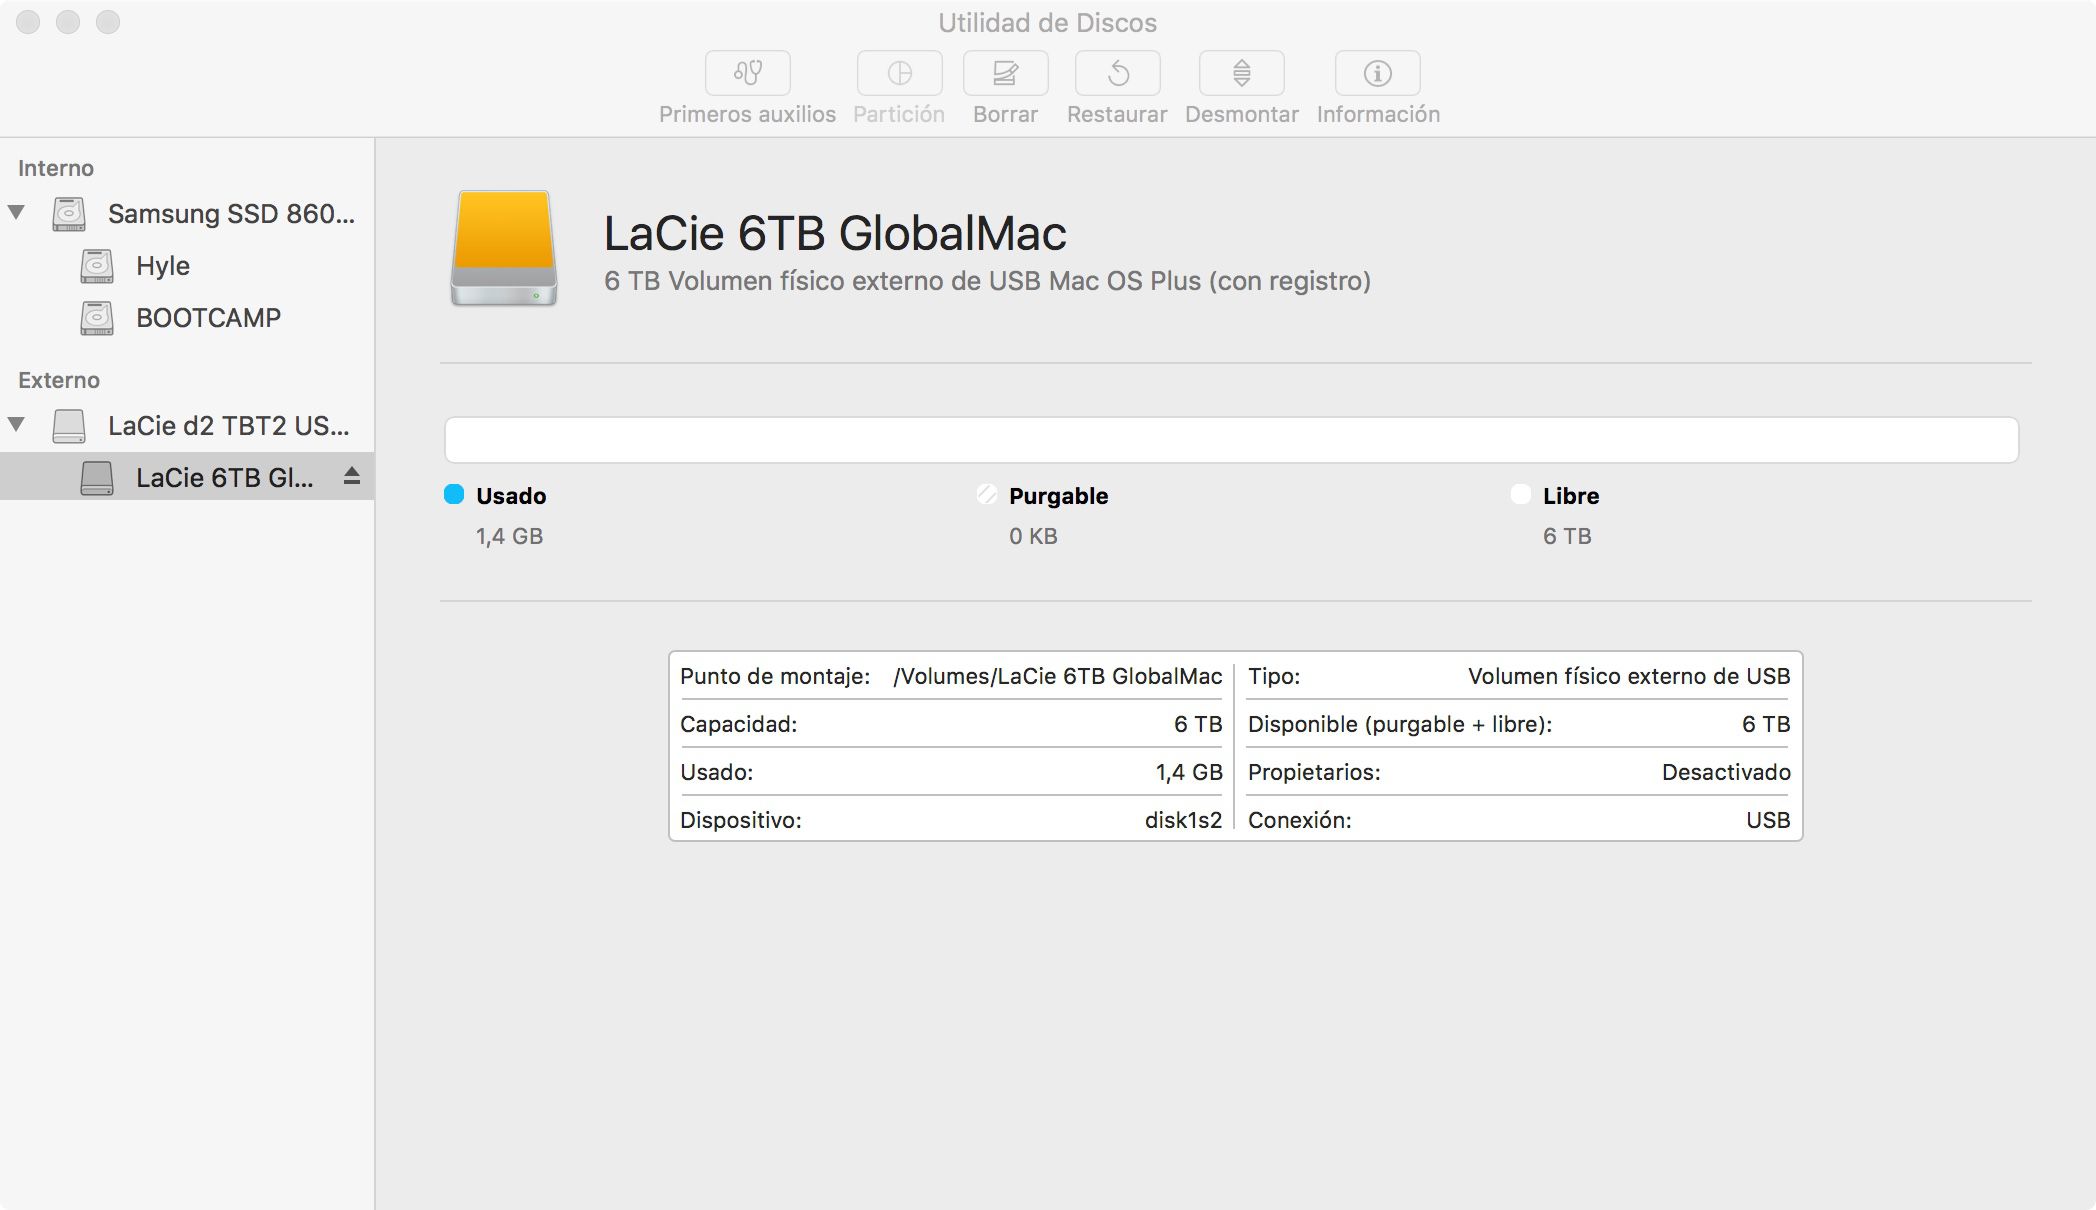Click the Samsung SSD drive icon

[69, 214]
